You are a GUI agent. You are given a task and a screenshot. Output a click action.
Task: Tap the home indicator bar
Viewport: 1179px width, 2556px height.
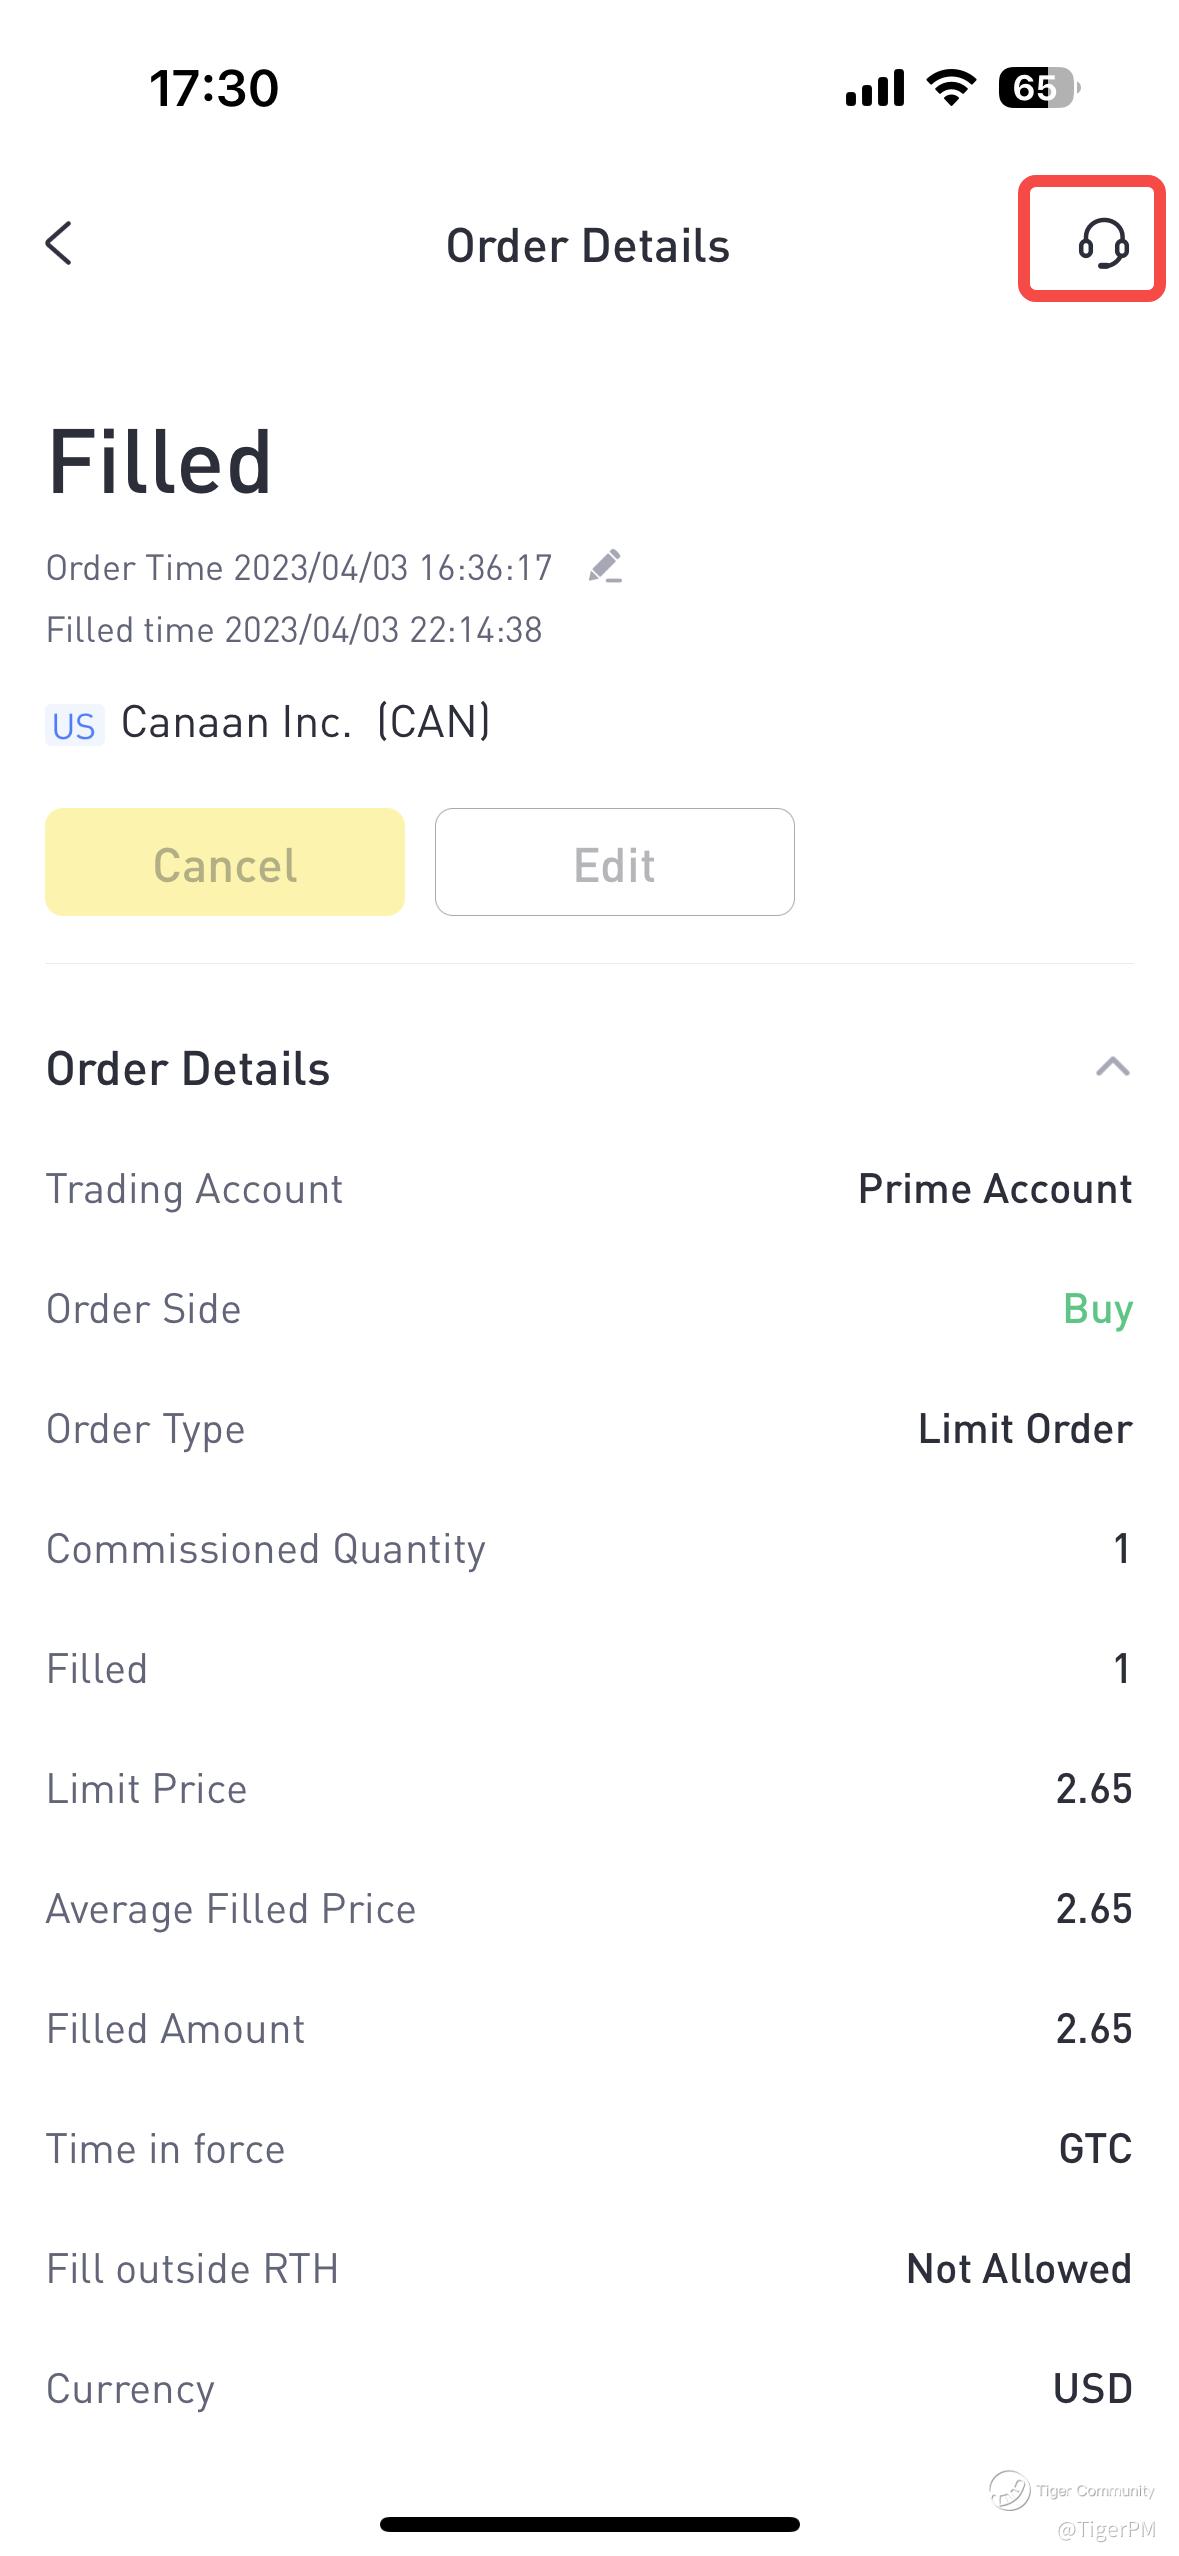coord(589,2524)
